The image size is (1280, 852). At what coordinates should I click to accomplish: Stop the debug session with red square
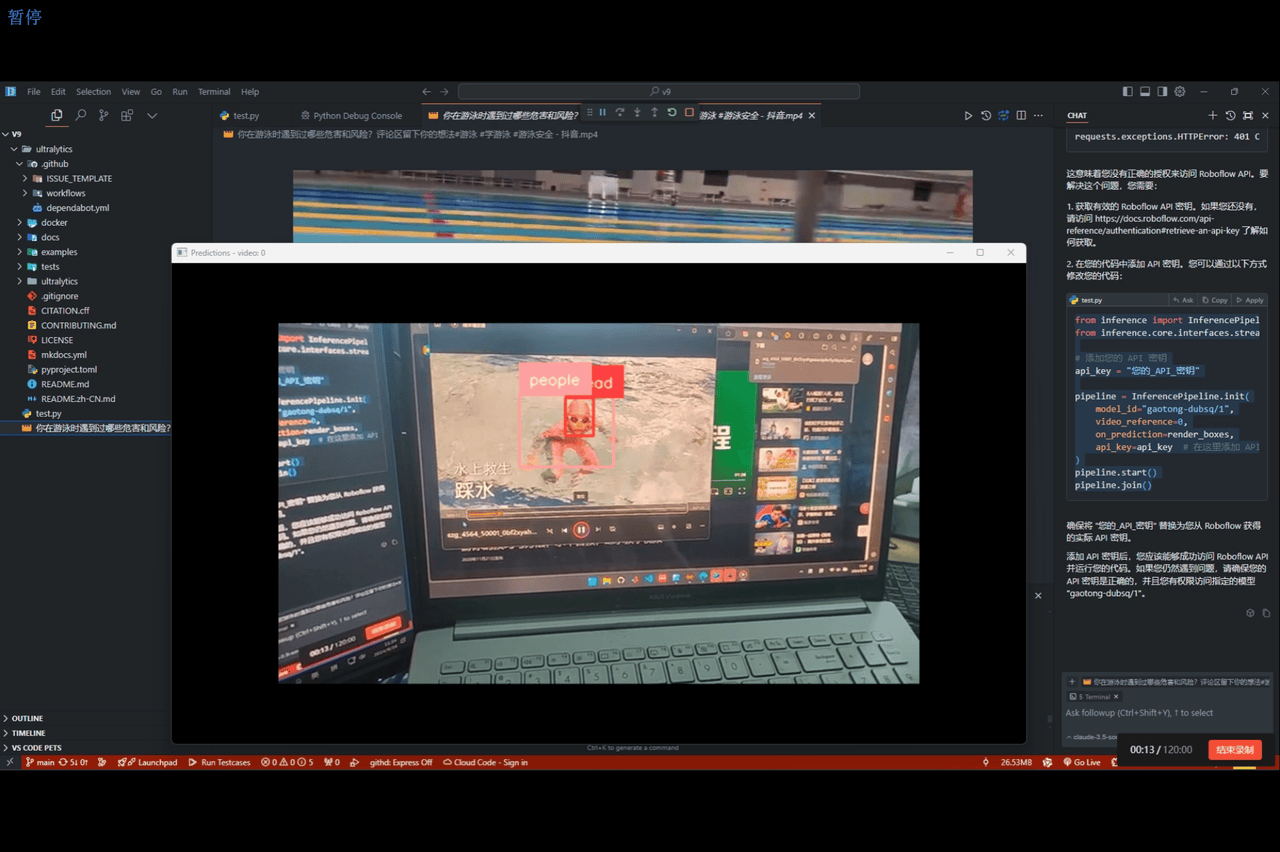tap(689, 113)
